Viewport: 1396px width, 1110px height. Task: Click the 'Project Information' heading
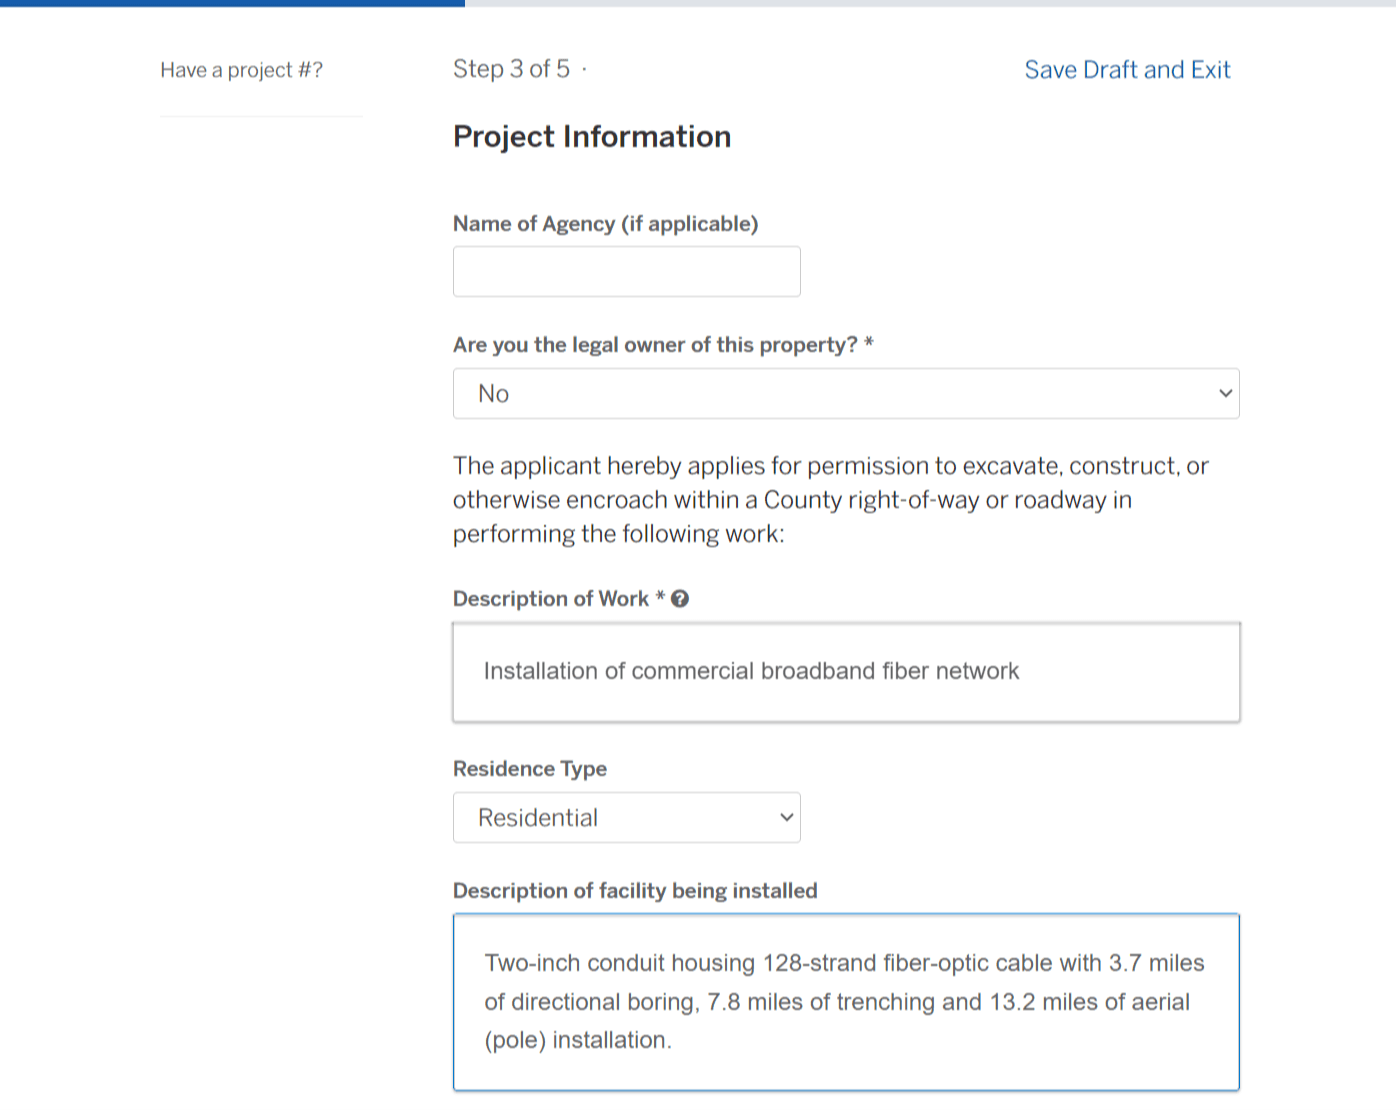pos(592,136)
